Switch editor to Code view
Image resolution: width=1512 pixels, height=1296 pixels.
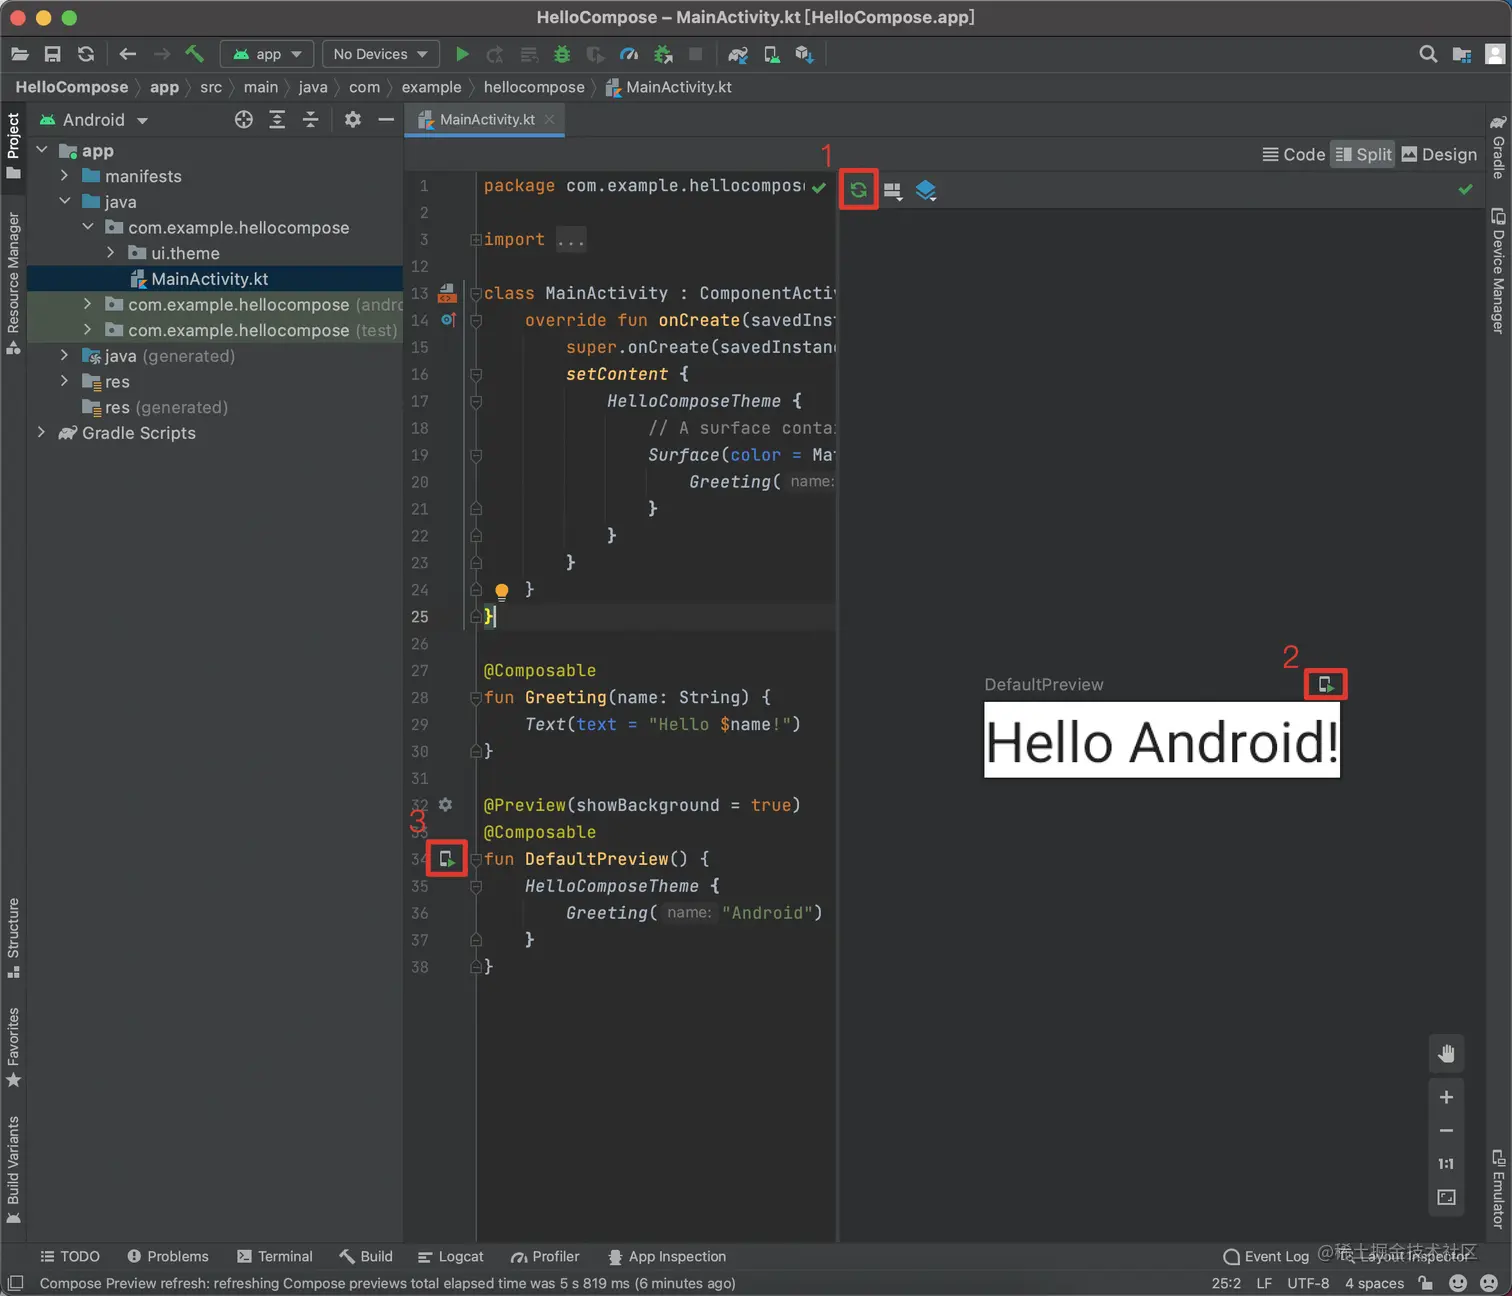(x=1294, y=154)
